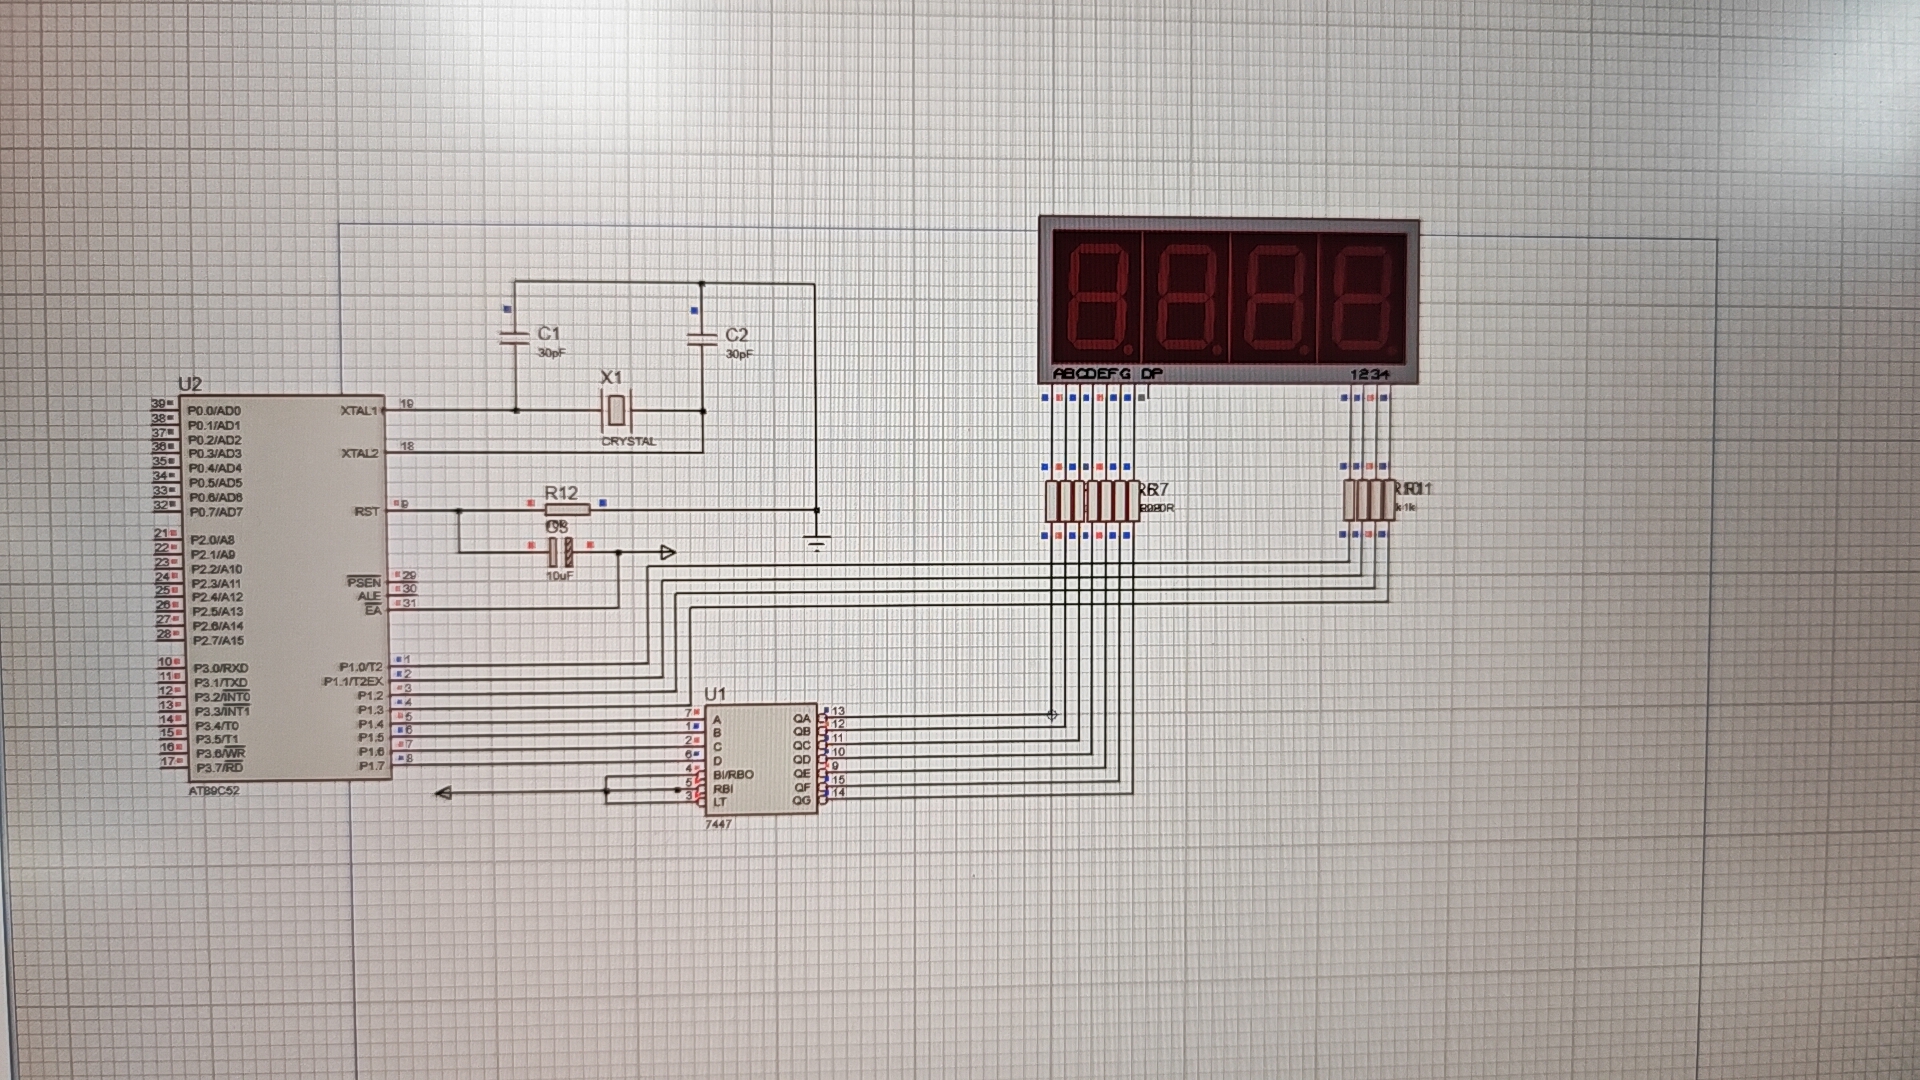Image resolution: width=1920 pixels, height=1080 pixels.
Task: Click capacitor C1 symbol
Action: point(514,338)
